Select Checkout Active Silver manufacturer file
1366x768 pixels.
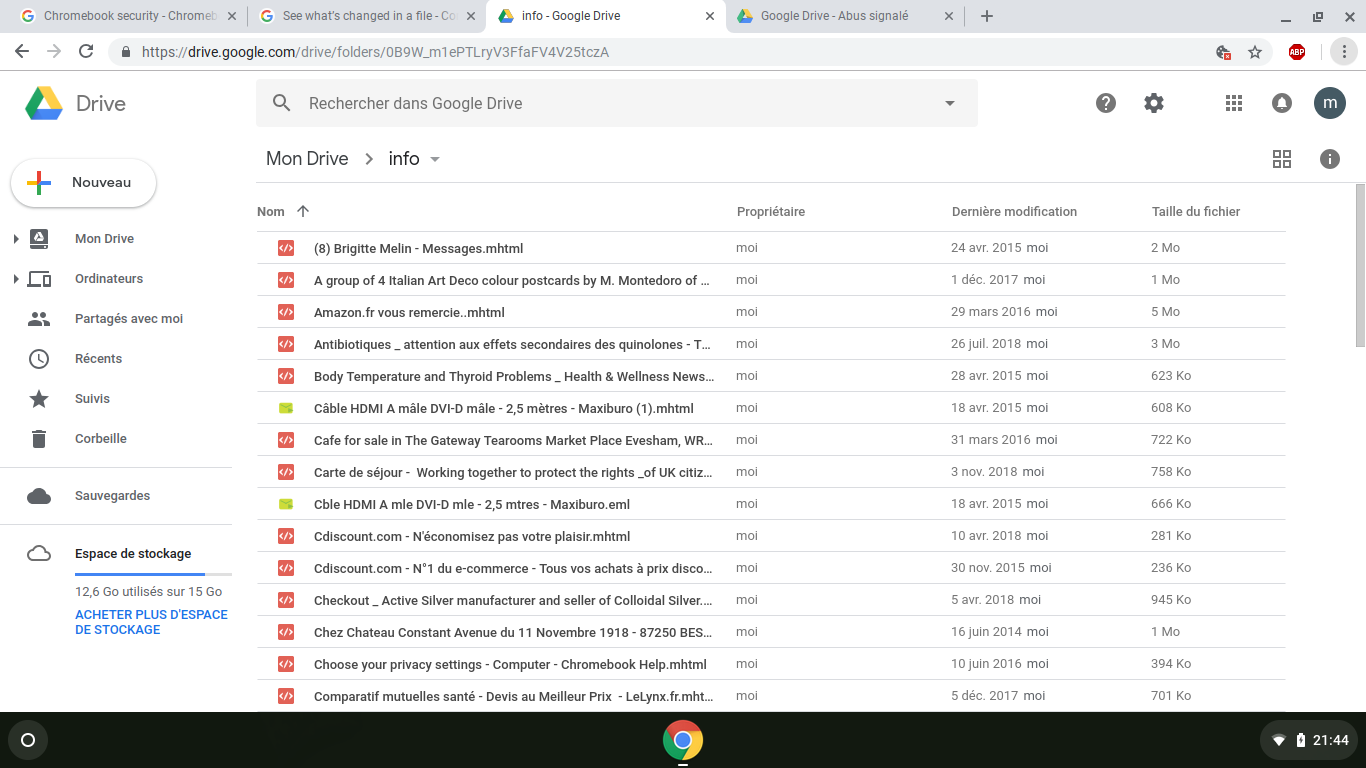coord(770,600)
